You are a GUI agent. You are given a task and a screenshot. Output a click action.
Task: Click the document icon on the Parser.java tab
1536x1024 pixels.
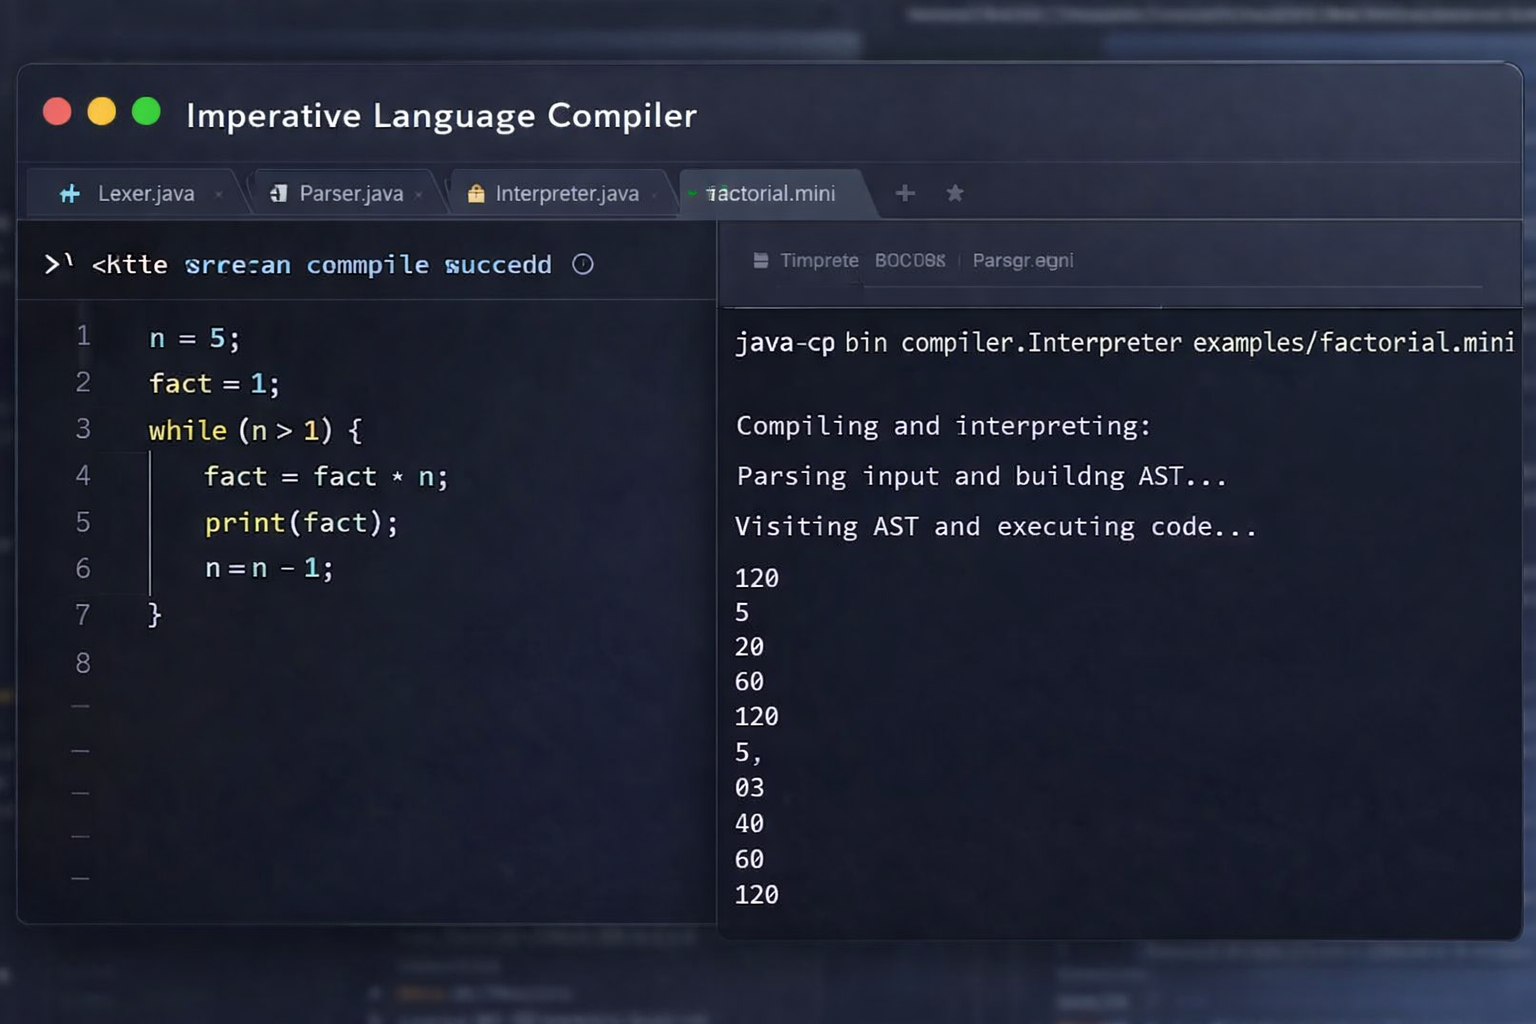280,192
